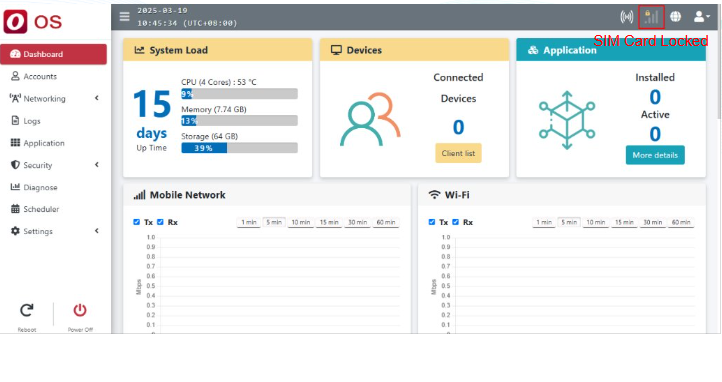Screen dimensions: 722x382
Task: Select 10 min range for Wi-Fi
Action: pos(596,222)
